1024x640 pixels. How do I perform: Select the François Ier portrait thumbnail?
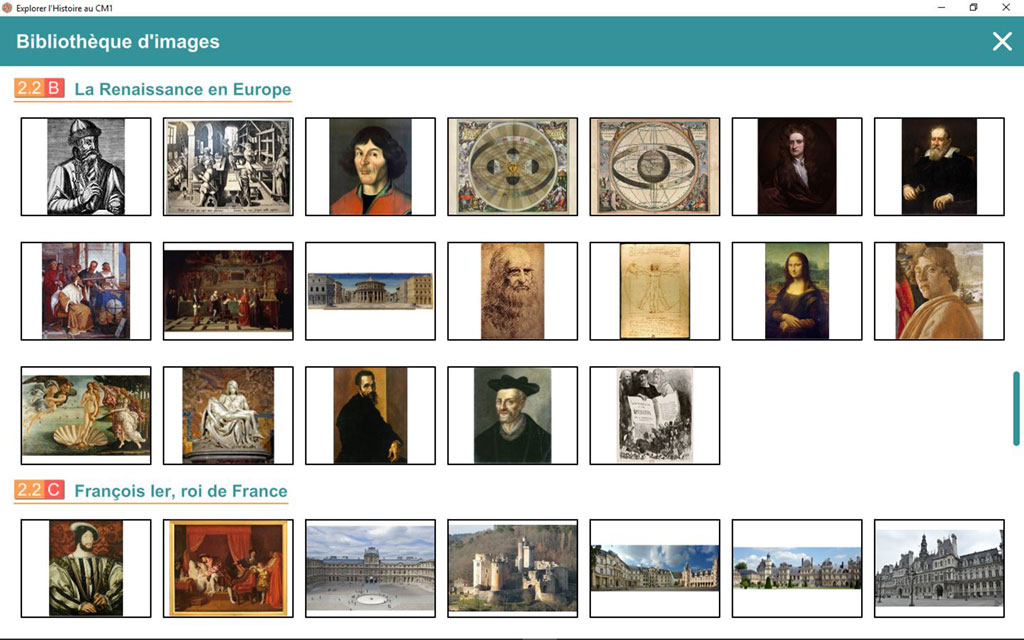[86, 568]
